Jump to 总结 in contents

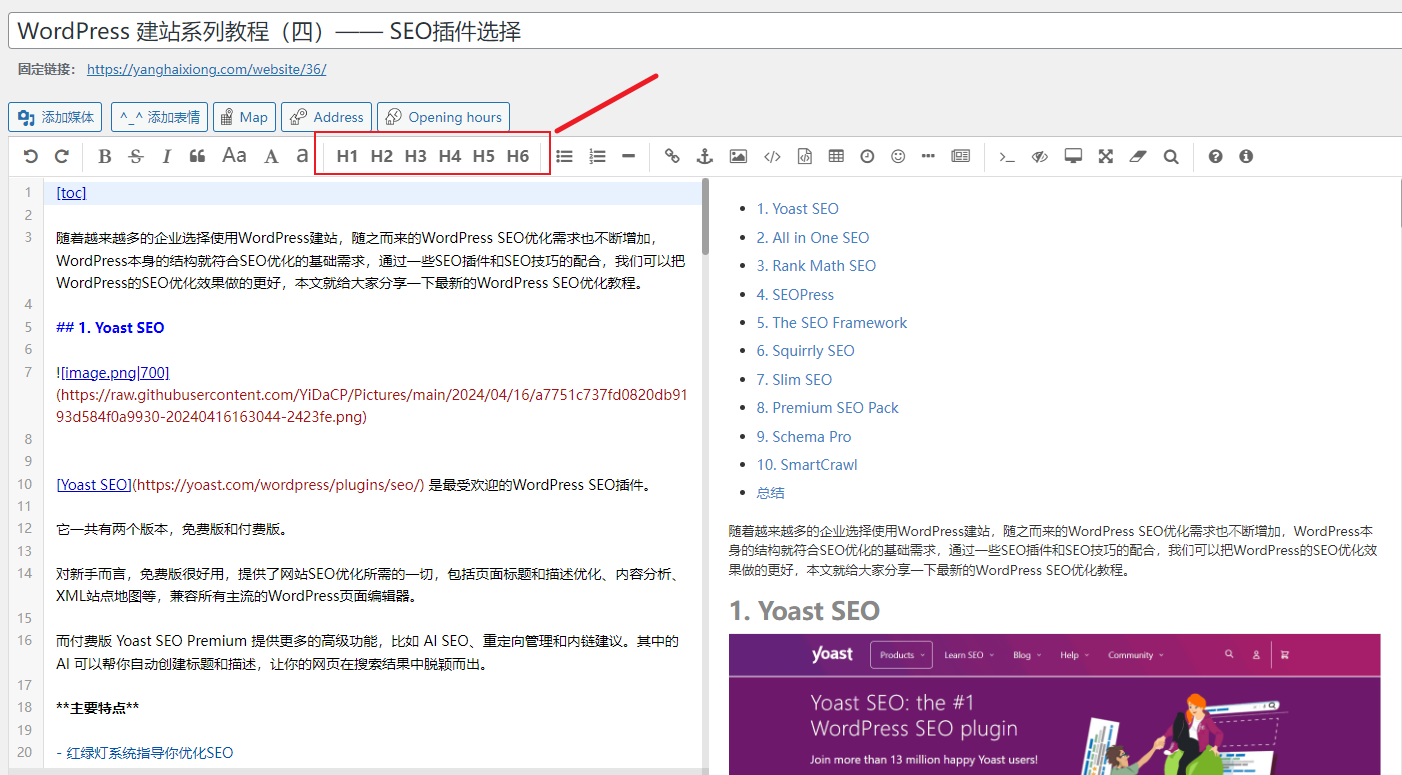tap(770, 493)
